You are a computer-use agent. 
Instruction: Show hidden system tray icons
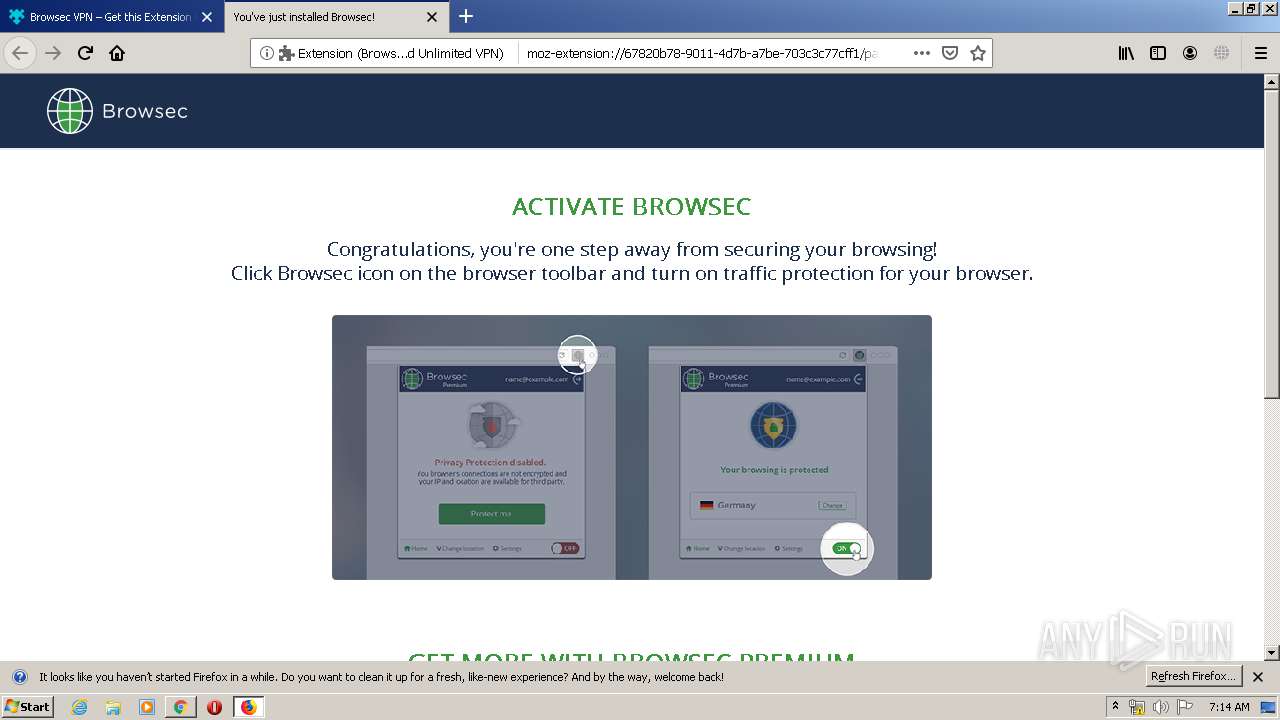1116,707
